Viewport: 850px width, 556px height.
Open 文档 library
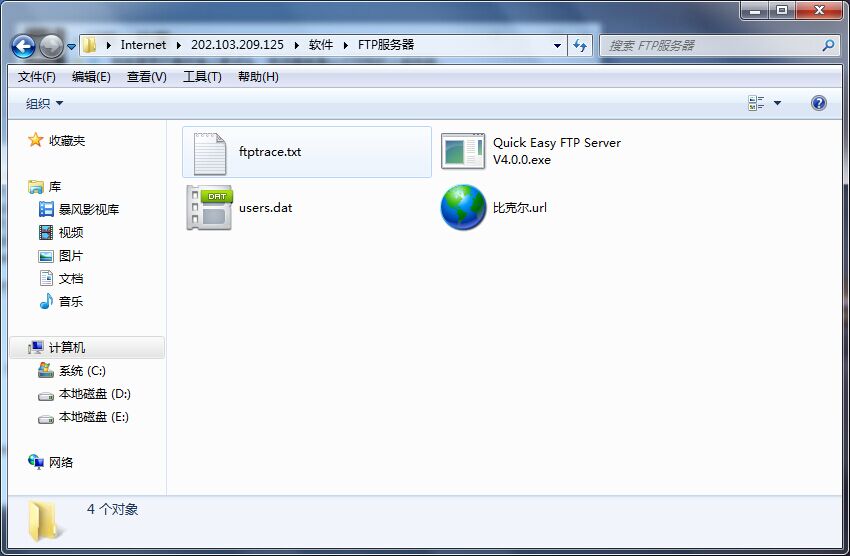[x=70, y=279]
